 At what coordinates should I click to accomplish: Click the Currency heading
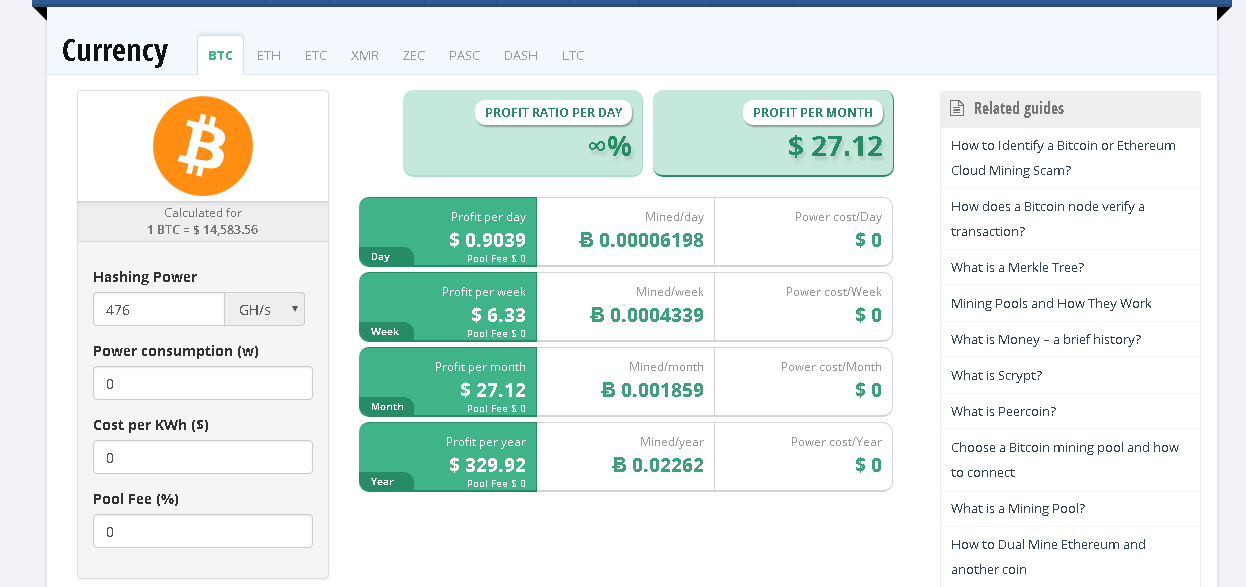coord(115,50)
